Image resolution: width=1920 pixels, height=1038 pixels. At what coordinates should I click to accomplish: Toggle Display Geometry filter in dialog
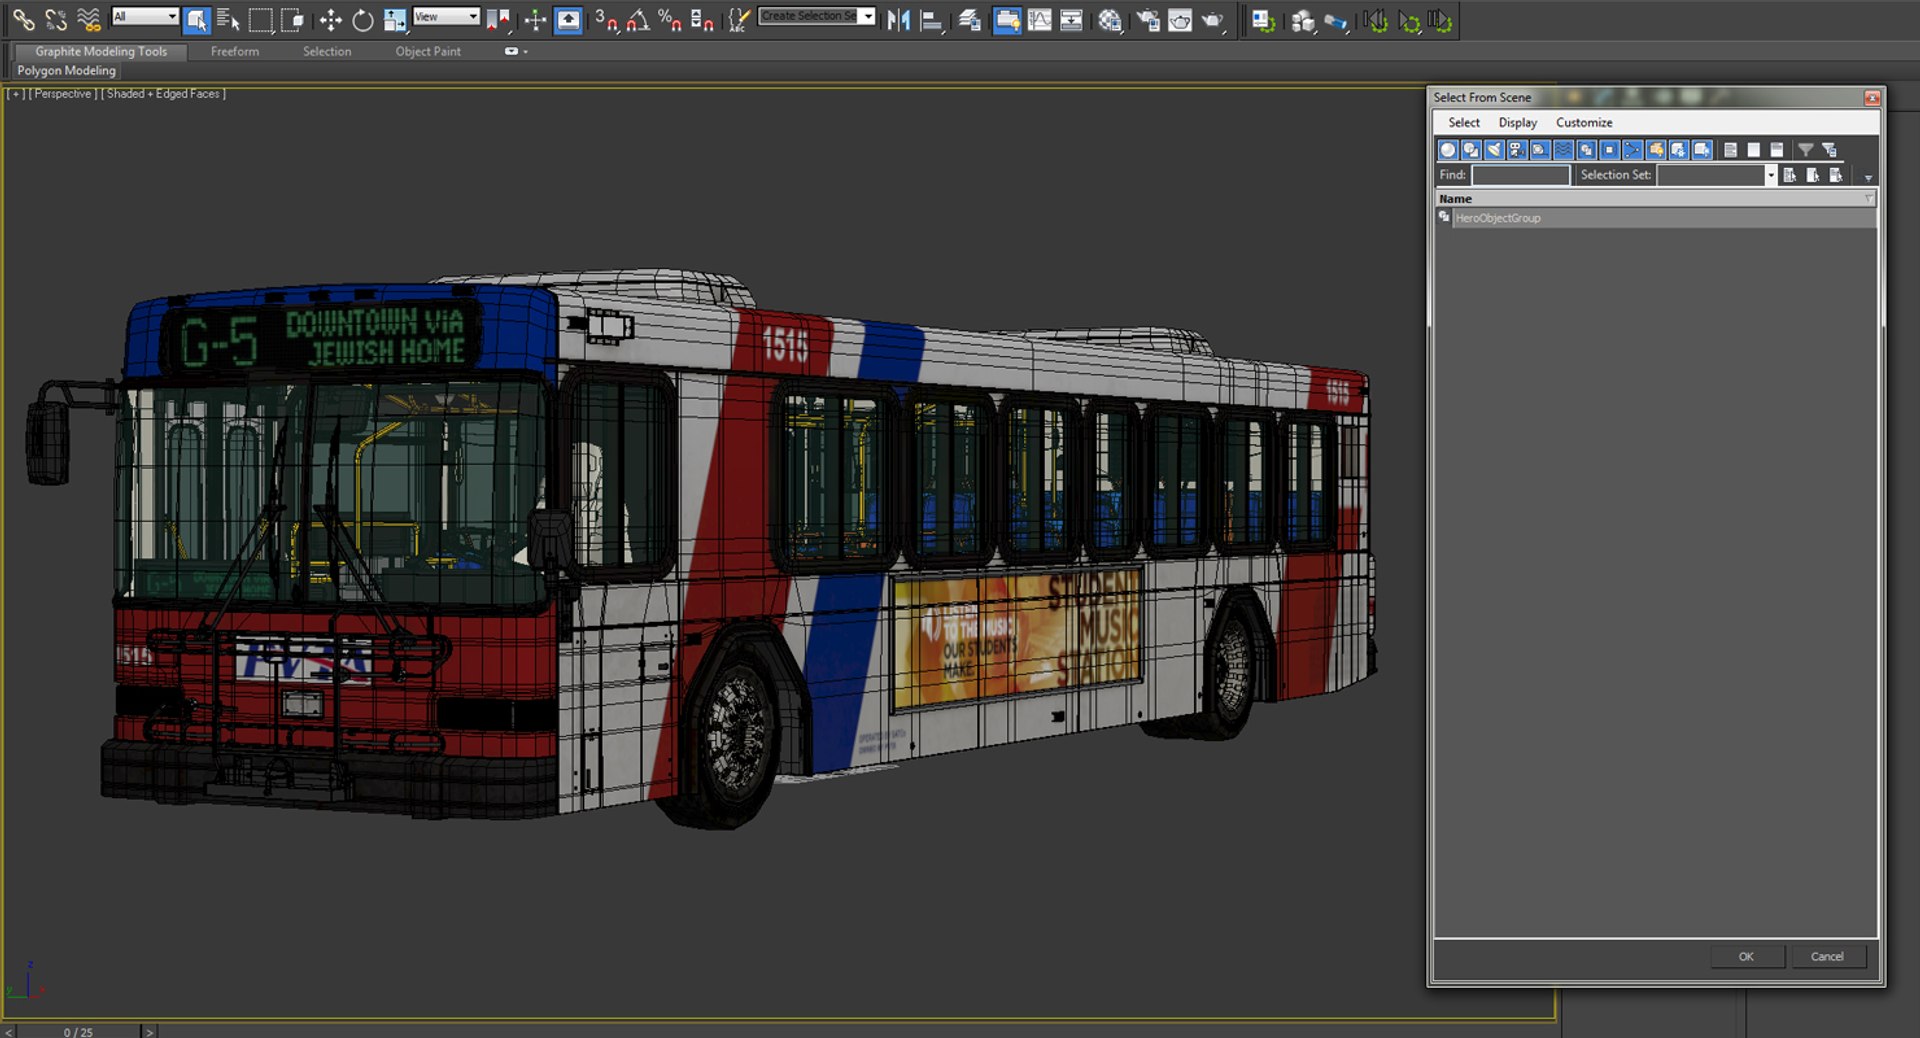[1448, 150]
